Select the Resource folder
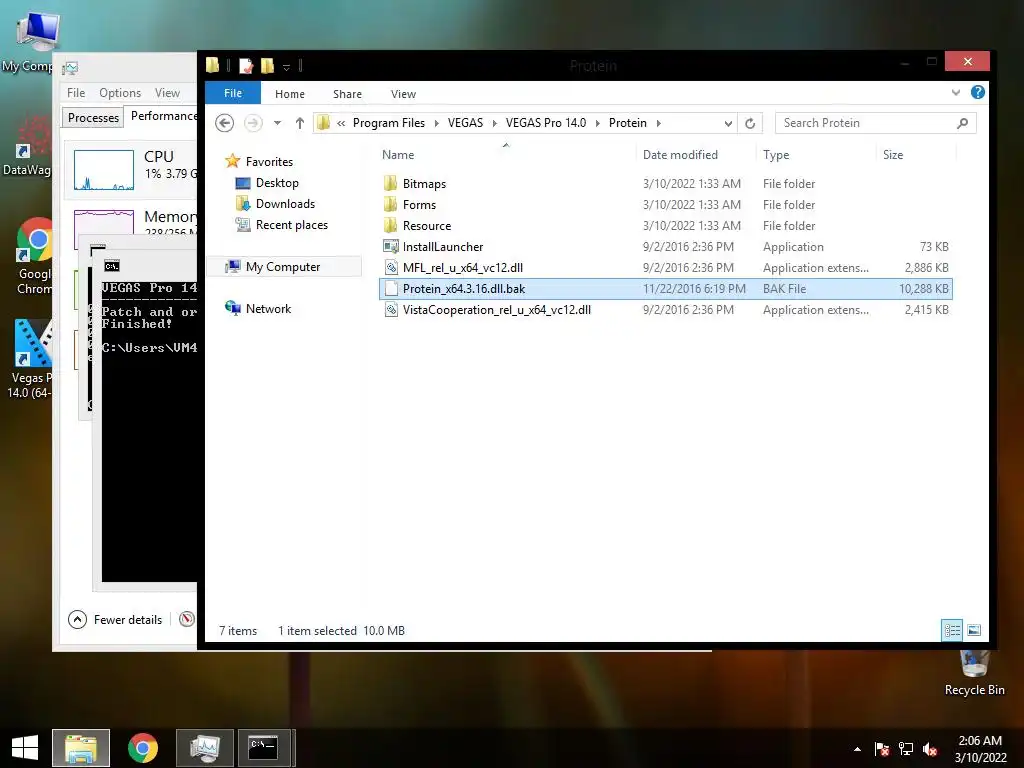1024x768 pixels. pos(427,225)
